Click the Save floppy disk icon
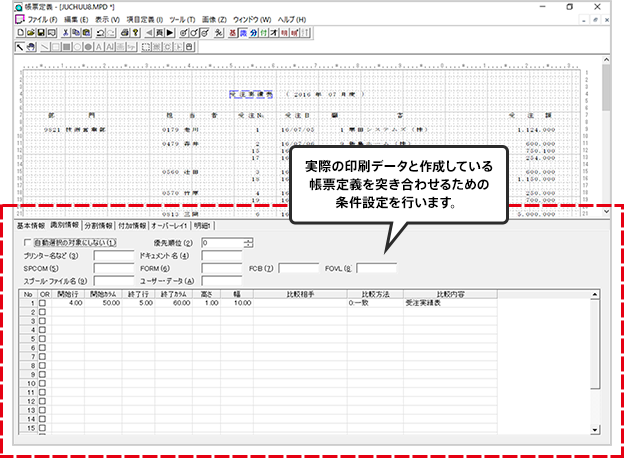The height and width of the screenshot is (458, 624). (x=40, y=32)
